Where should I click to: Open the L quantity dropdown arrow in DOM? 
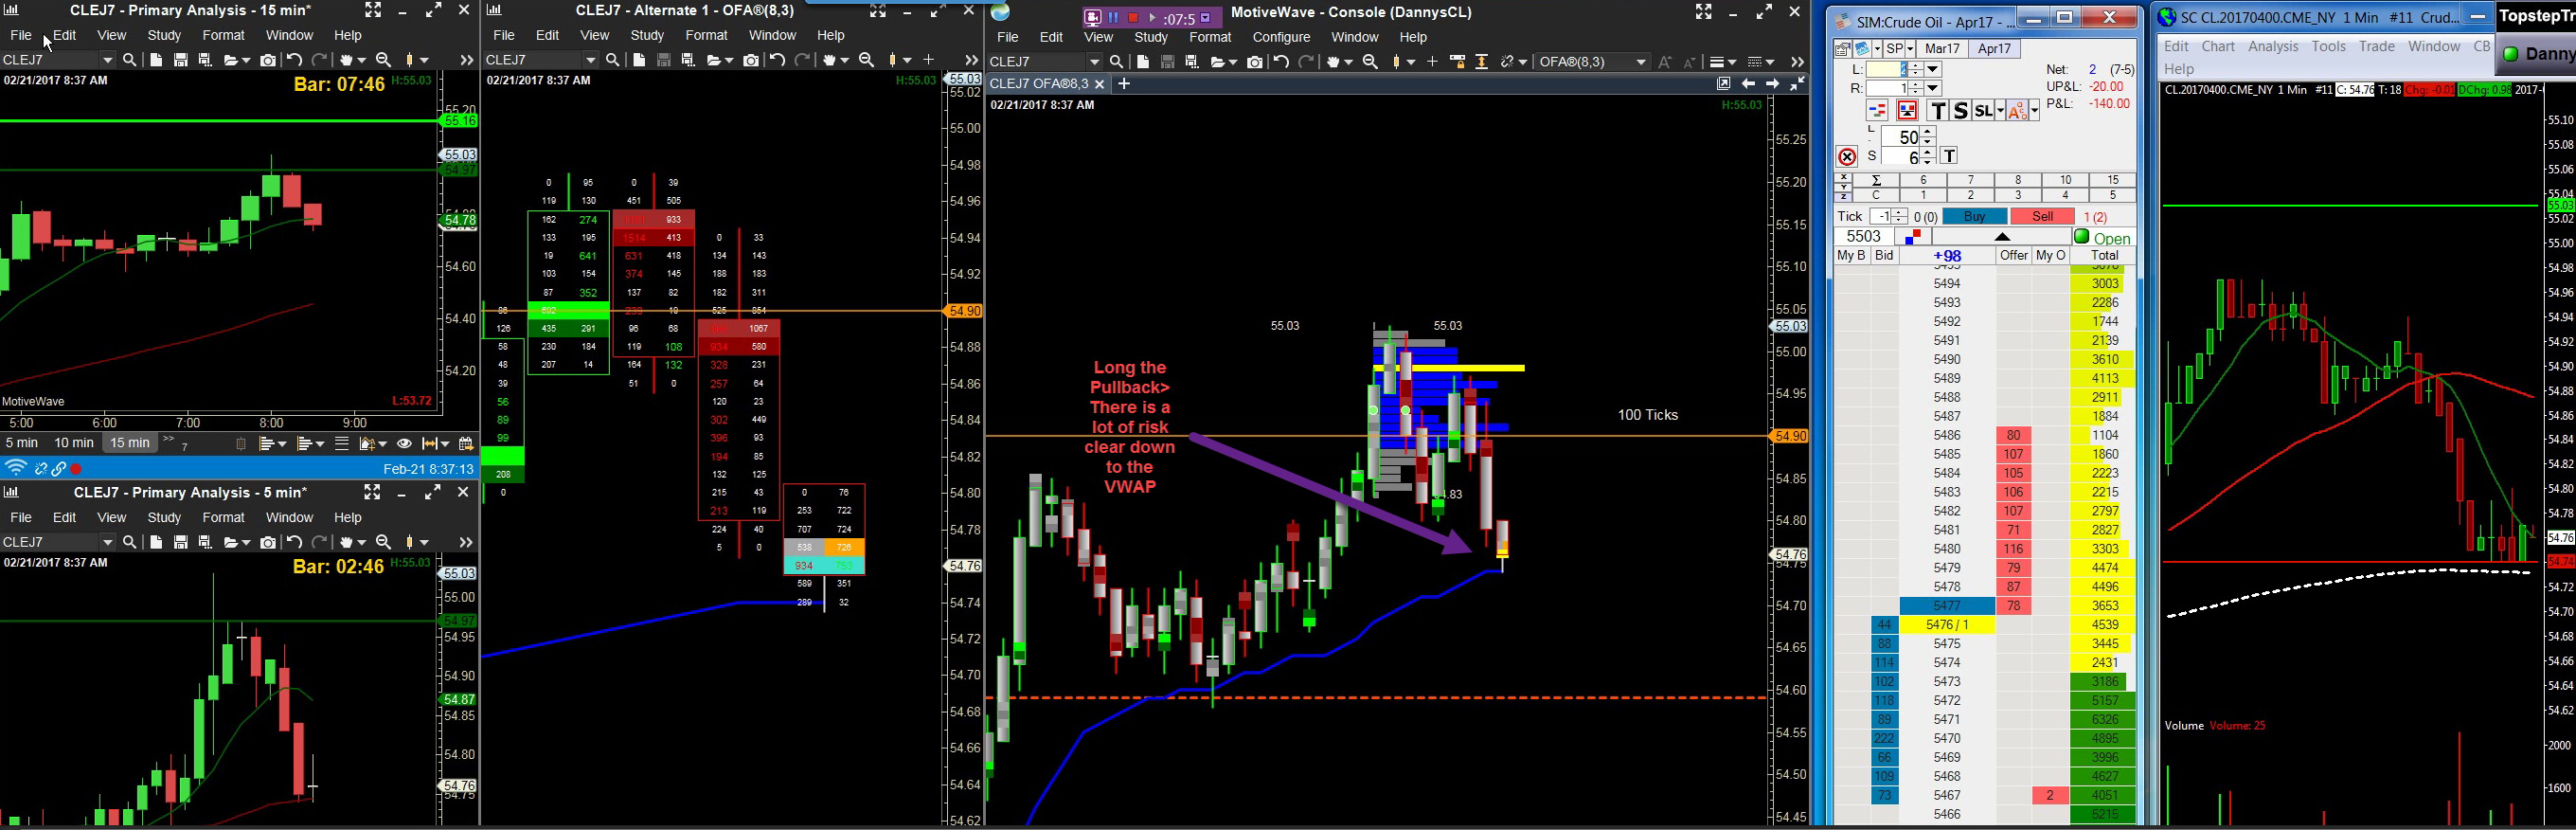point(1933,69)
